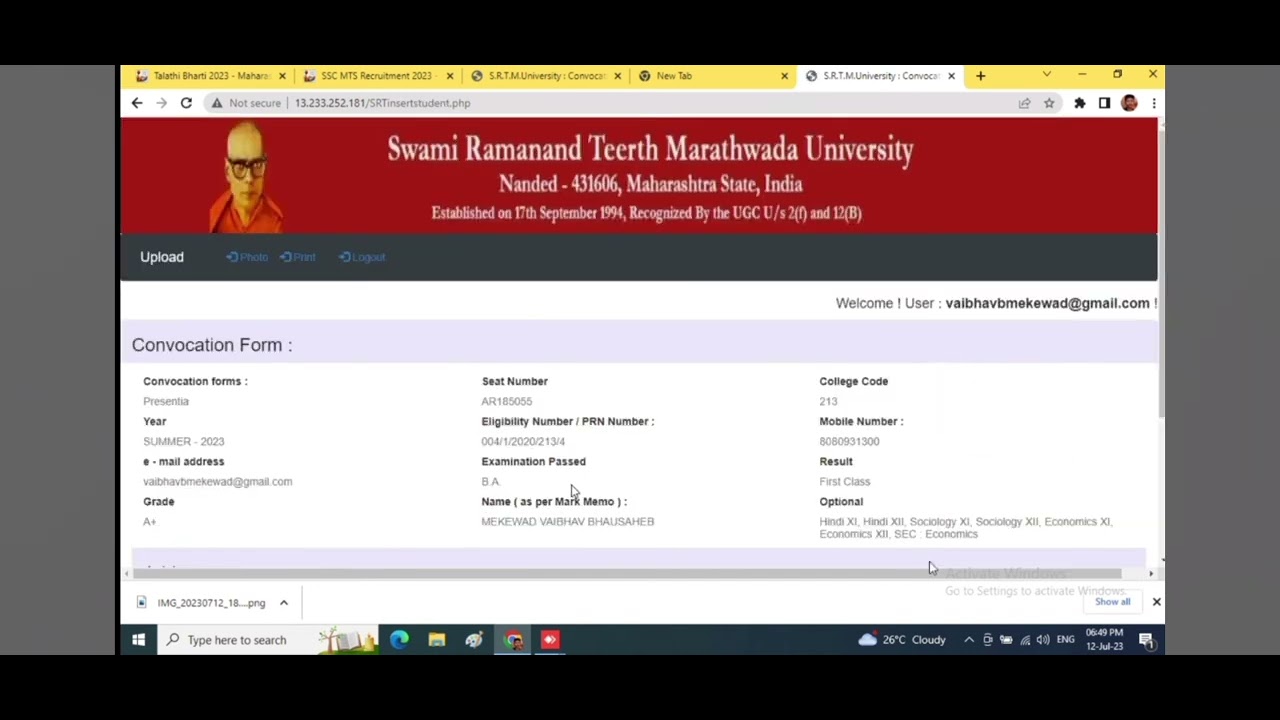Open the Extensions puzzle icon
This screenshot has height=720, width=1280.
tap(1080, 103)
